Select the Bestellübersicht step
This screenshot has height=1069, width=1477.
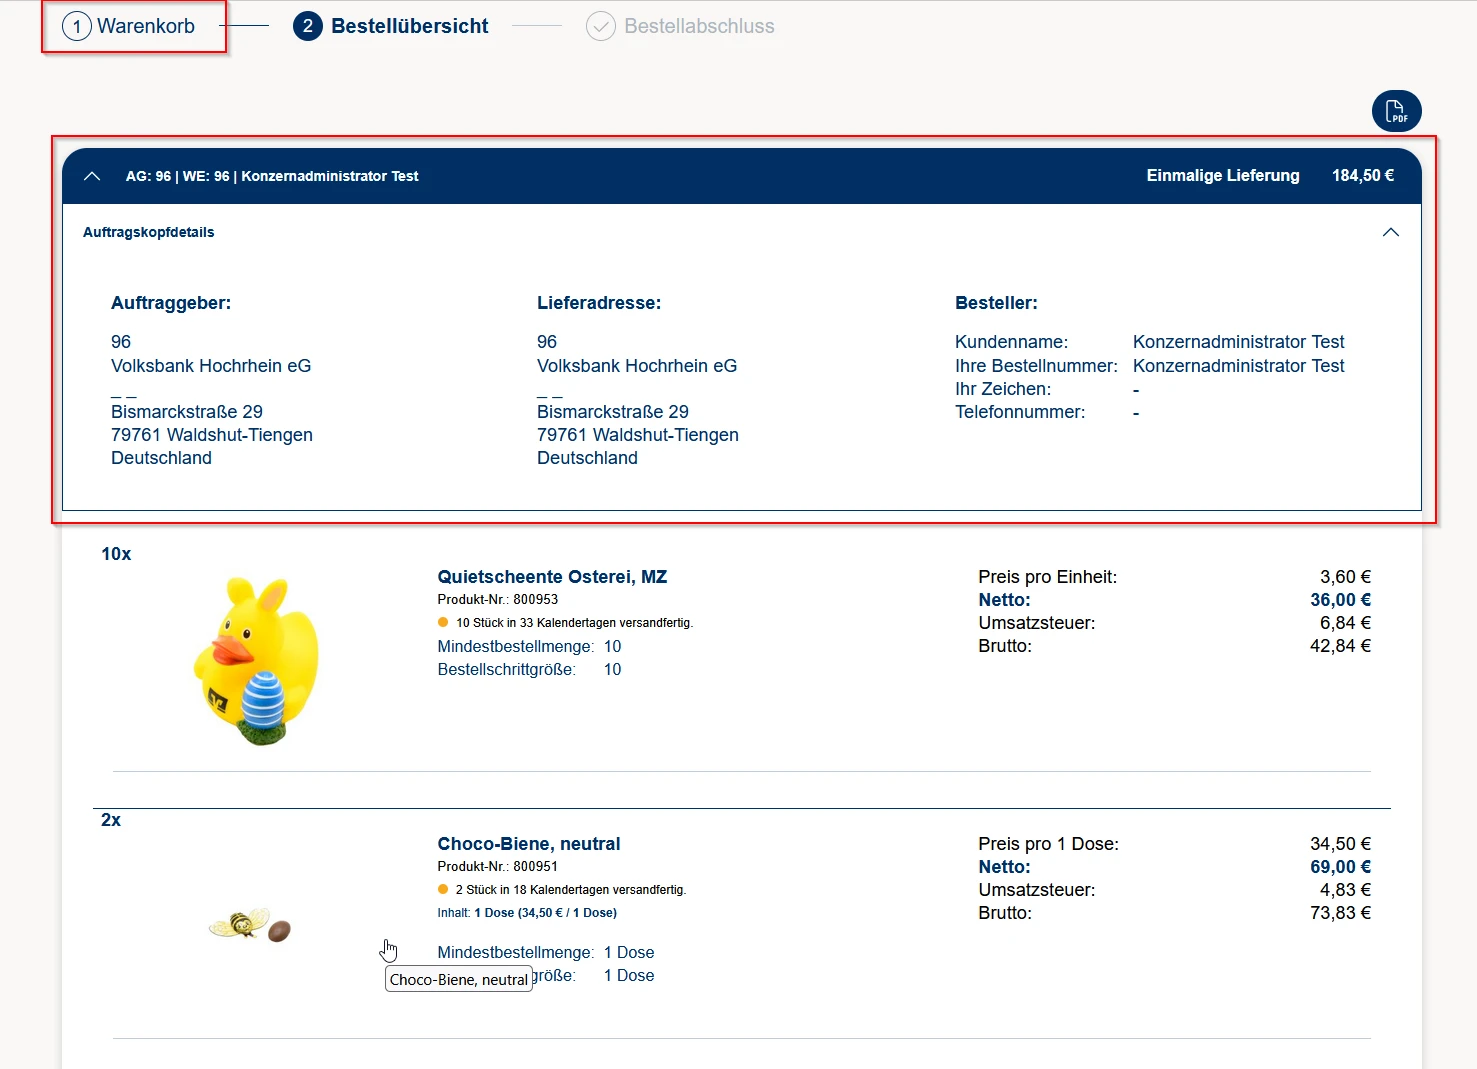click(x=409, y=26)
